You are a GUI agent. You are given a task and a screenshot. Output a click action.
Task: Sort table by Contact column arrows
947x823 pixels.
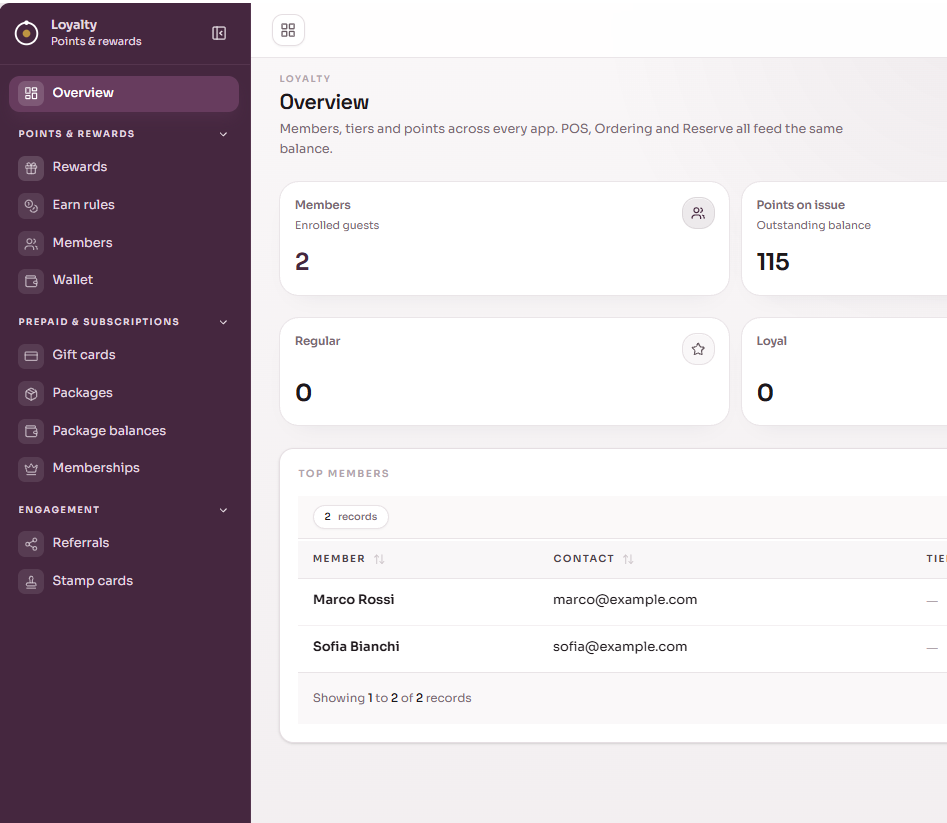click(628, 559)
